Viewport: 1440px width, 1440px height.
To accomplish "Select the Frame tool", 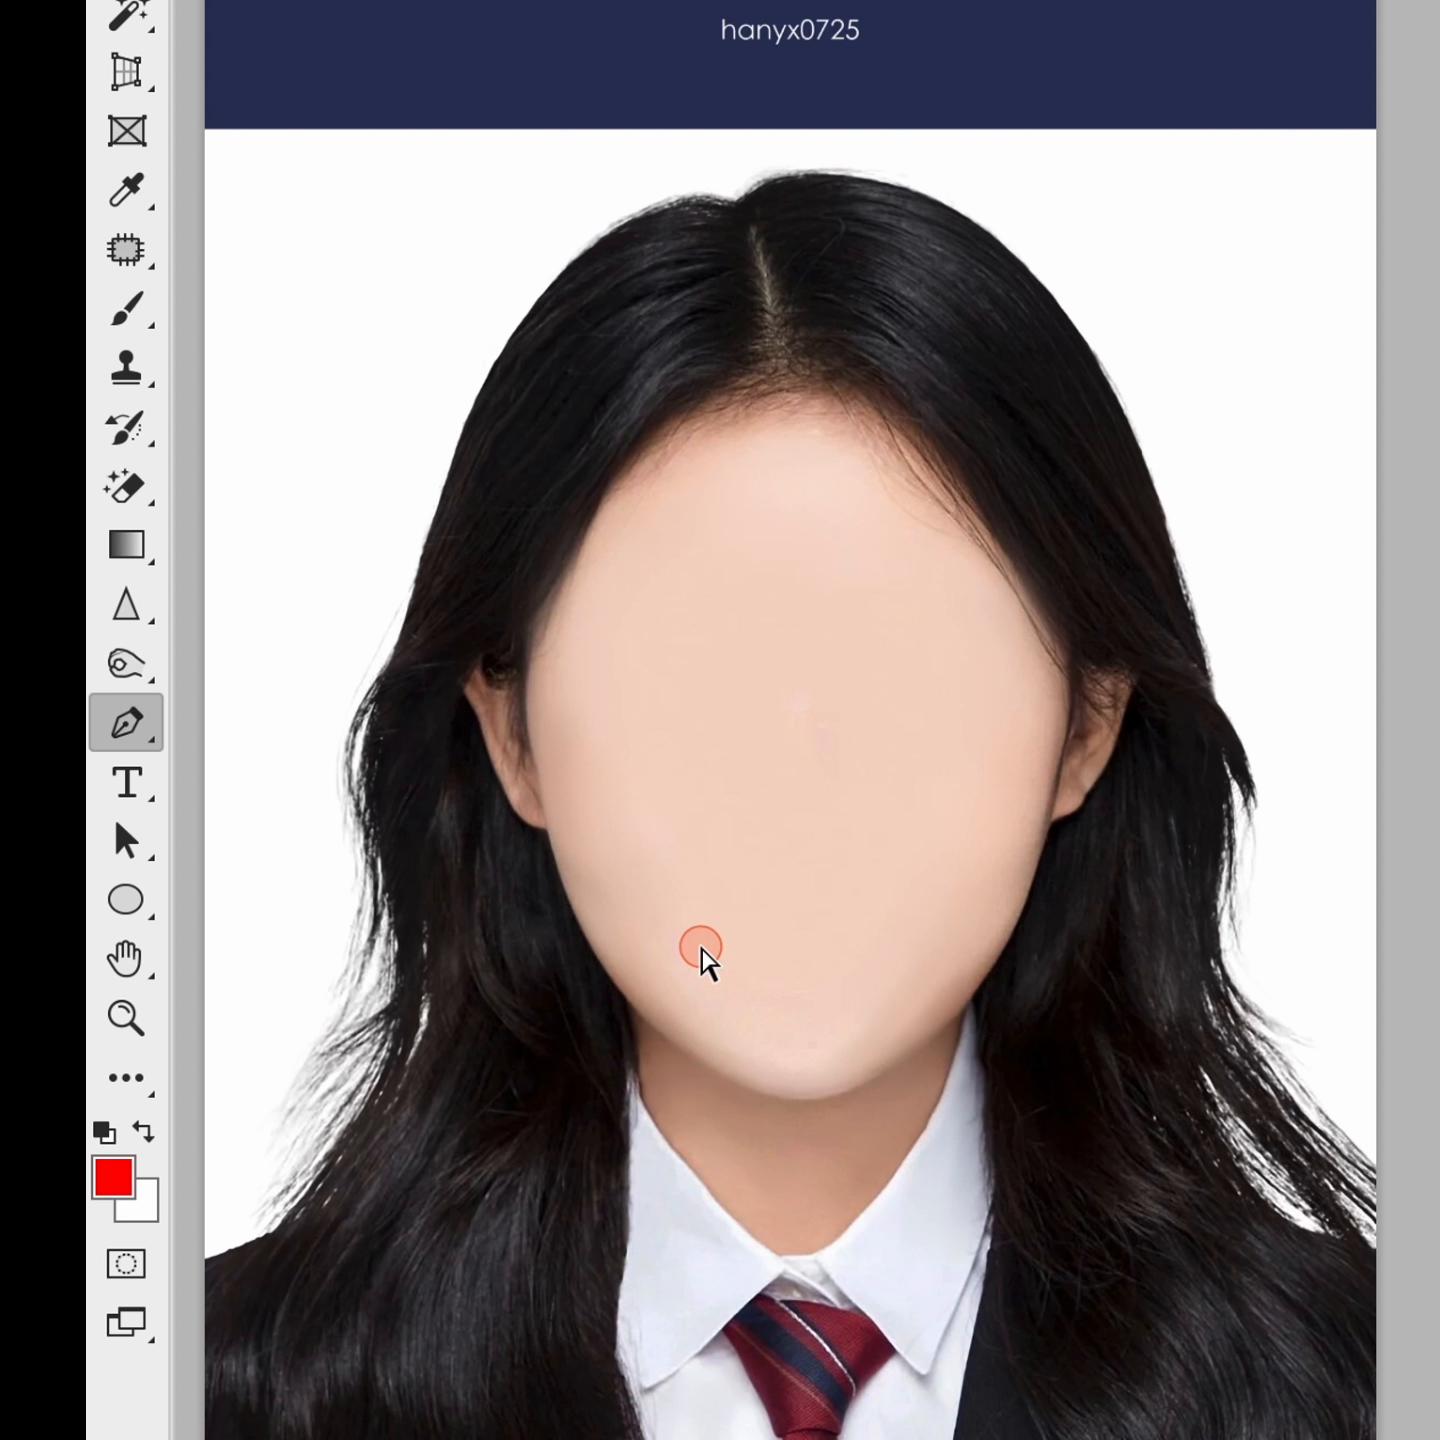I will (x=126, y=131).
